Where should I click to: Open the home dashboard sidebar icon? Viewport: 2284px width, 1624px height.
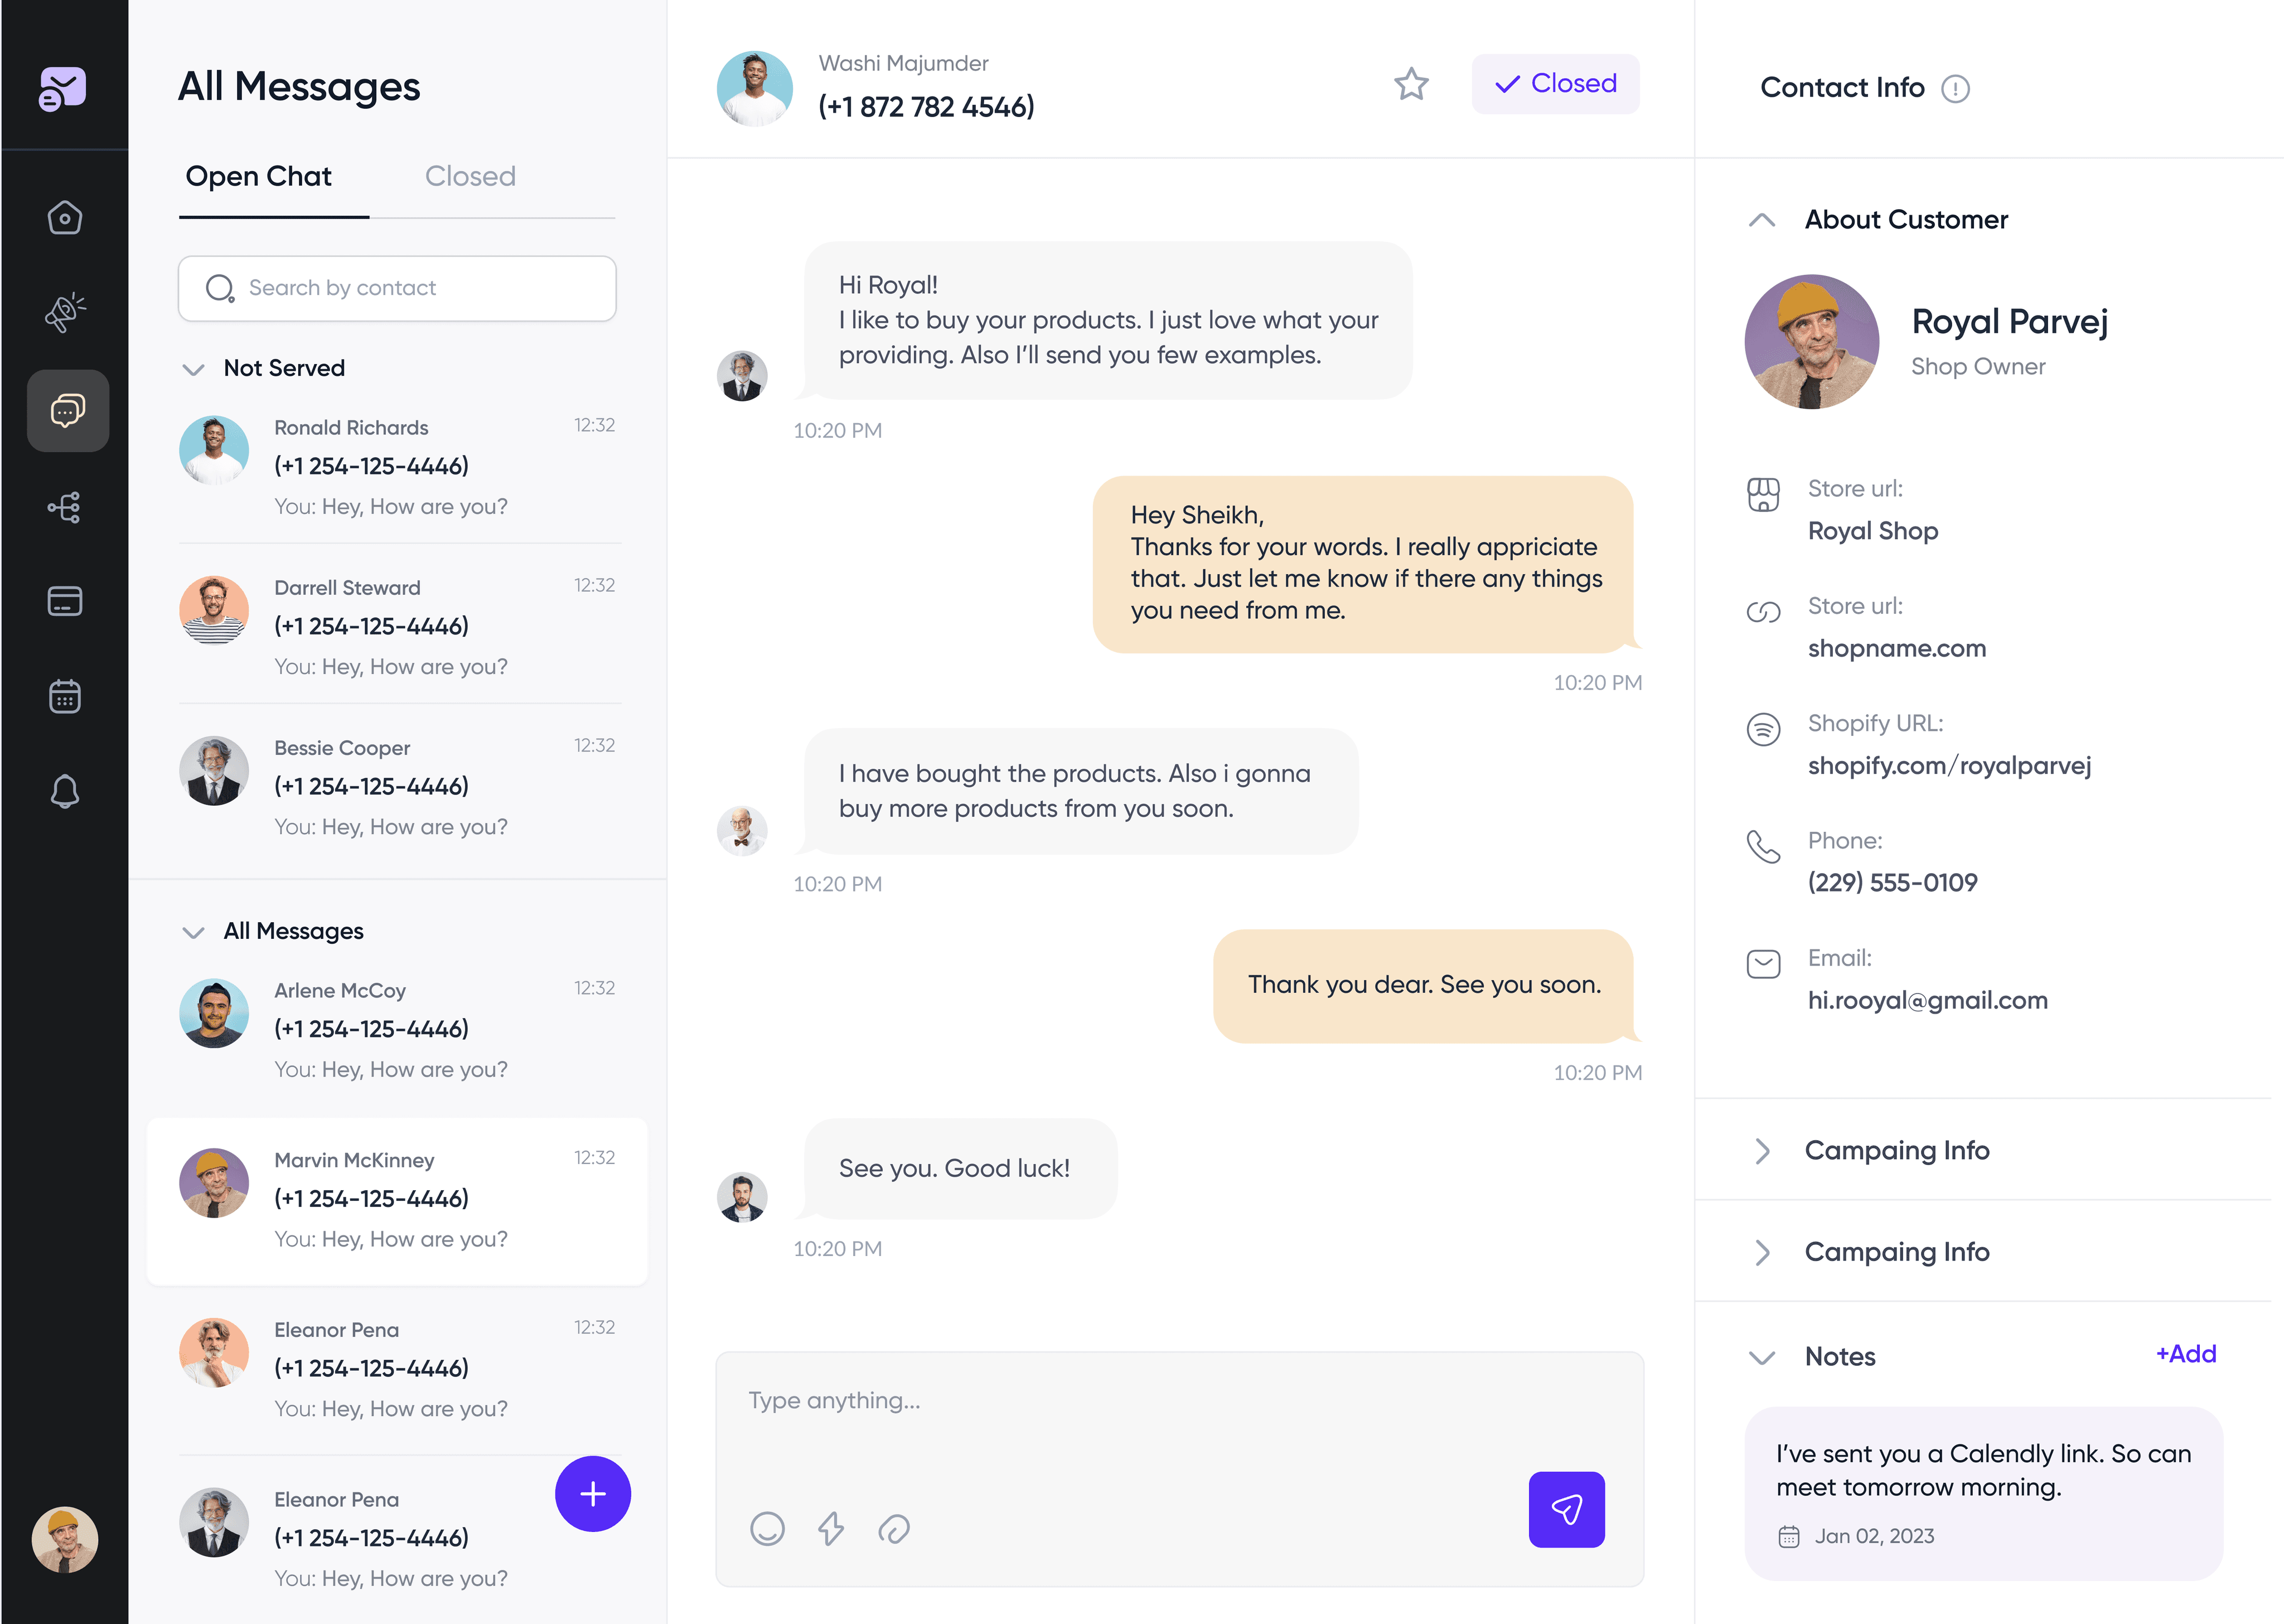(x=65, y=217)
